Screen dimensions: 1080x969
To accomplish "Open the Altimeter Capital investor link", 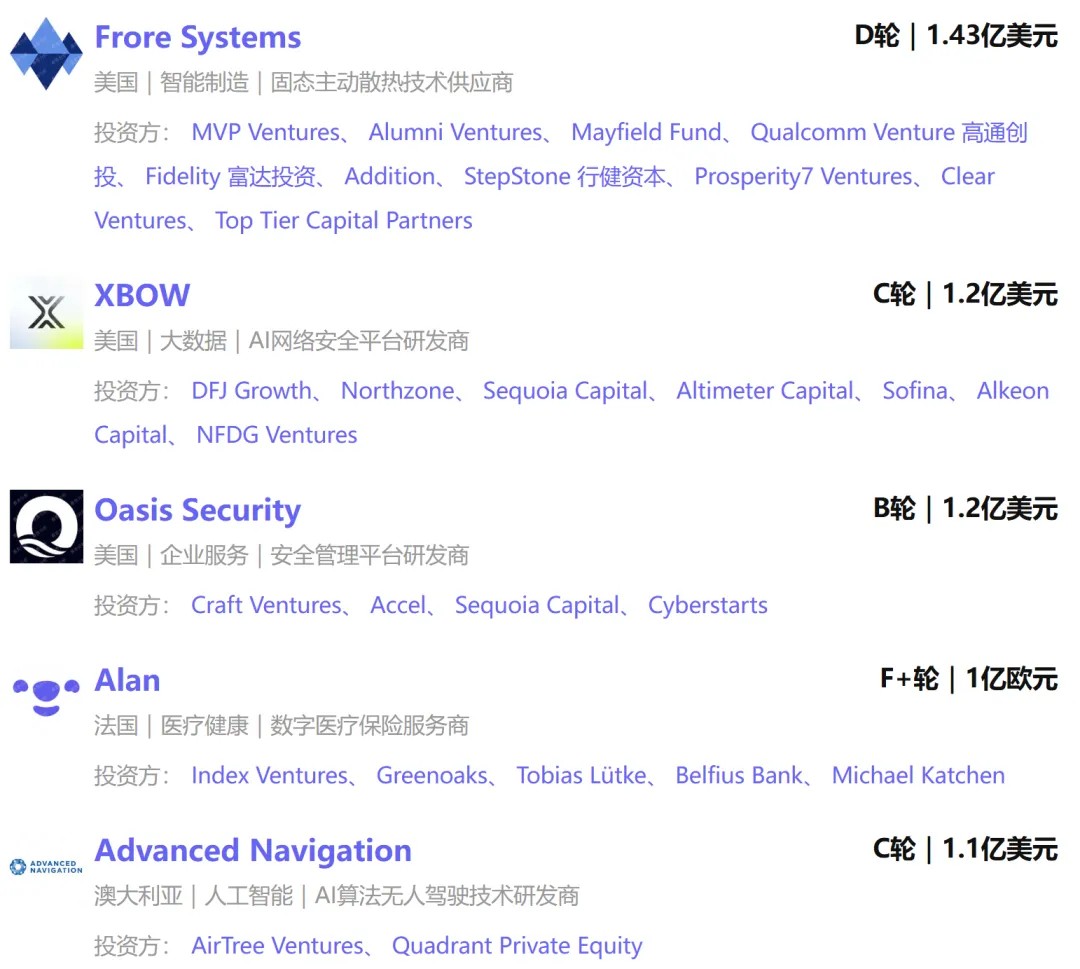I will (x=765, y=391).
